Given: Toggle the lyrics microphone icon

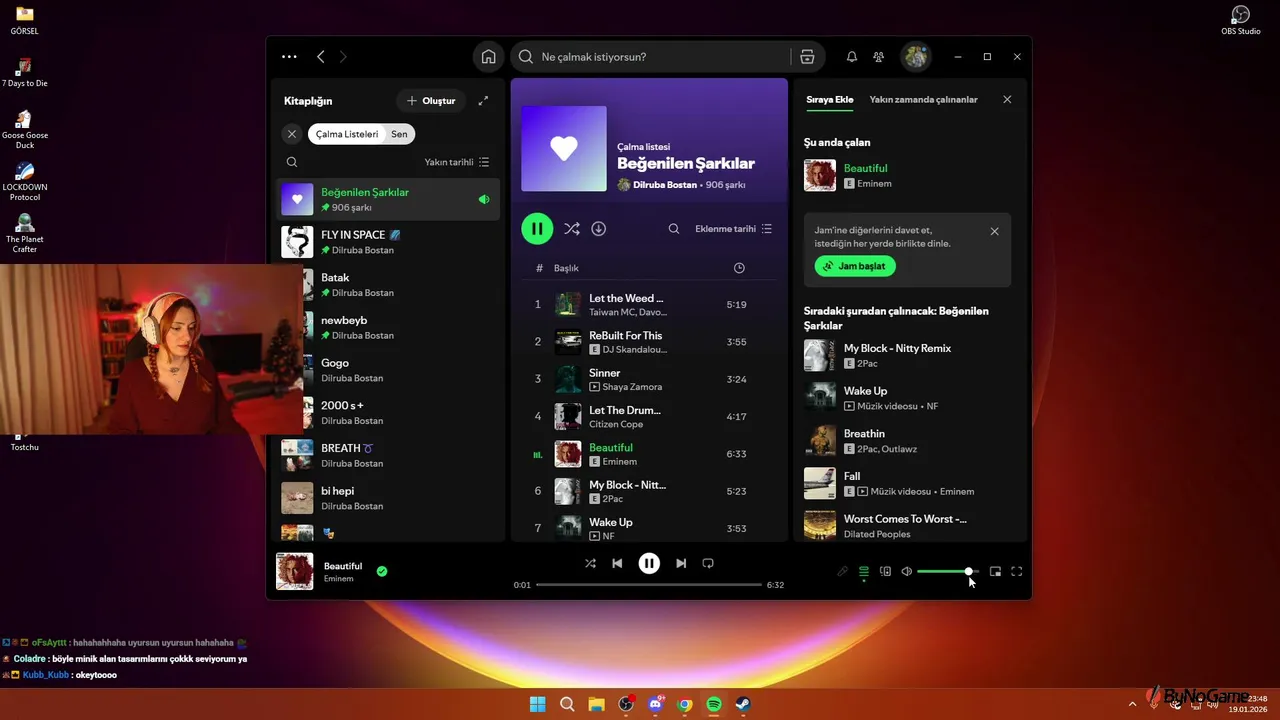Looking at the screenshot, I should (x=842, y=571).
